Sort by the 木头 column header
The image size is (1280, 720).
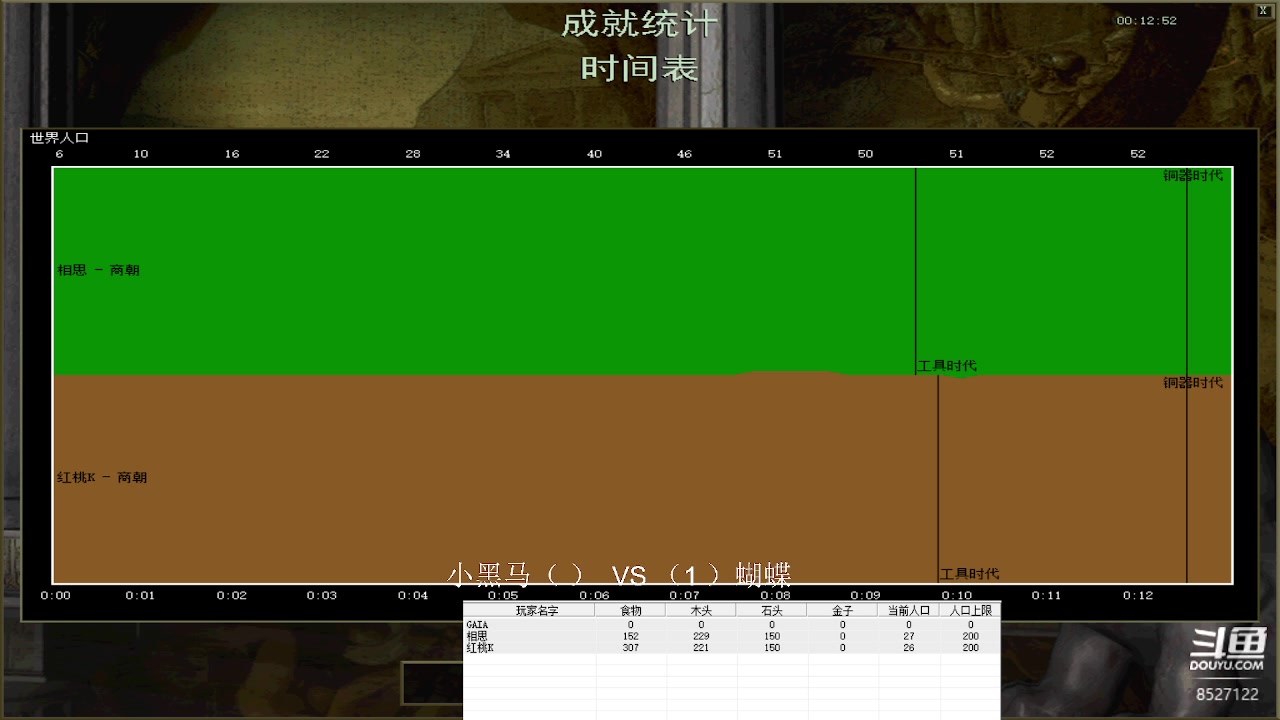[x=701, y=610]
